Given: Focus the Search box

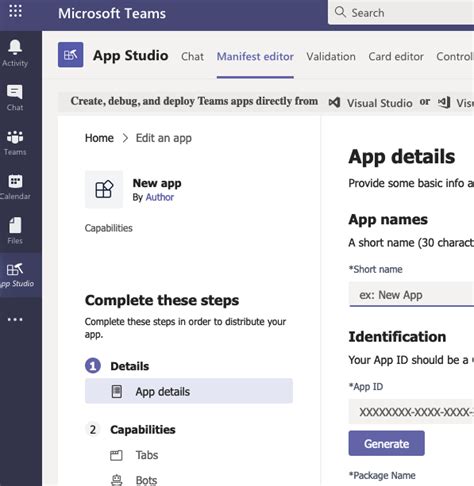Looking at the screenshot, I should point(401,12).
